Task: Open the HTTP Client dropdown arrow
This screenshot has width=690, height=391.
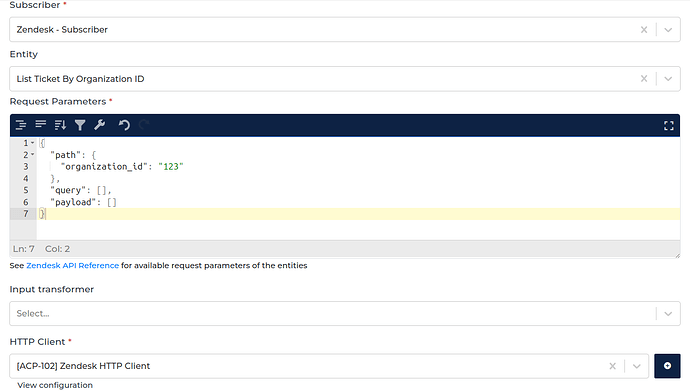Action: pos(636,366)
